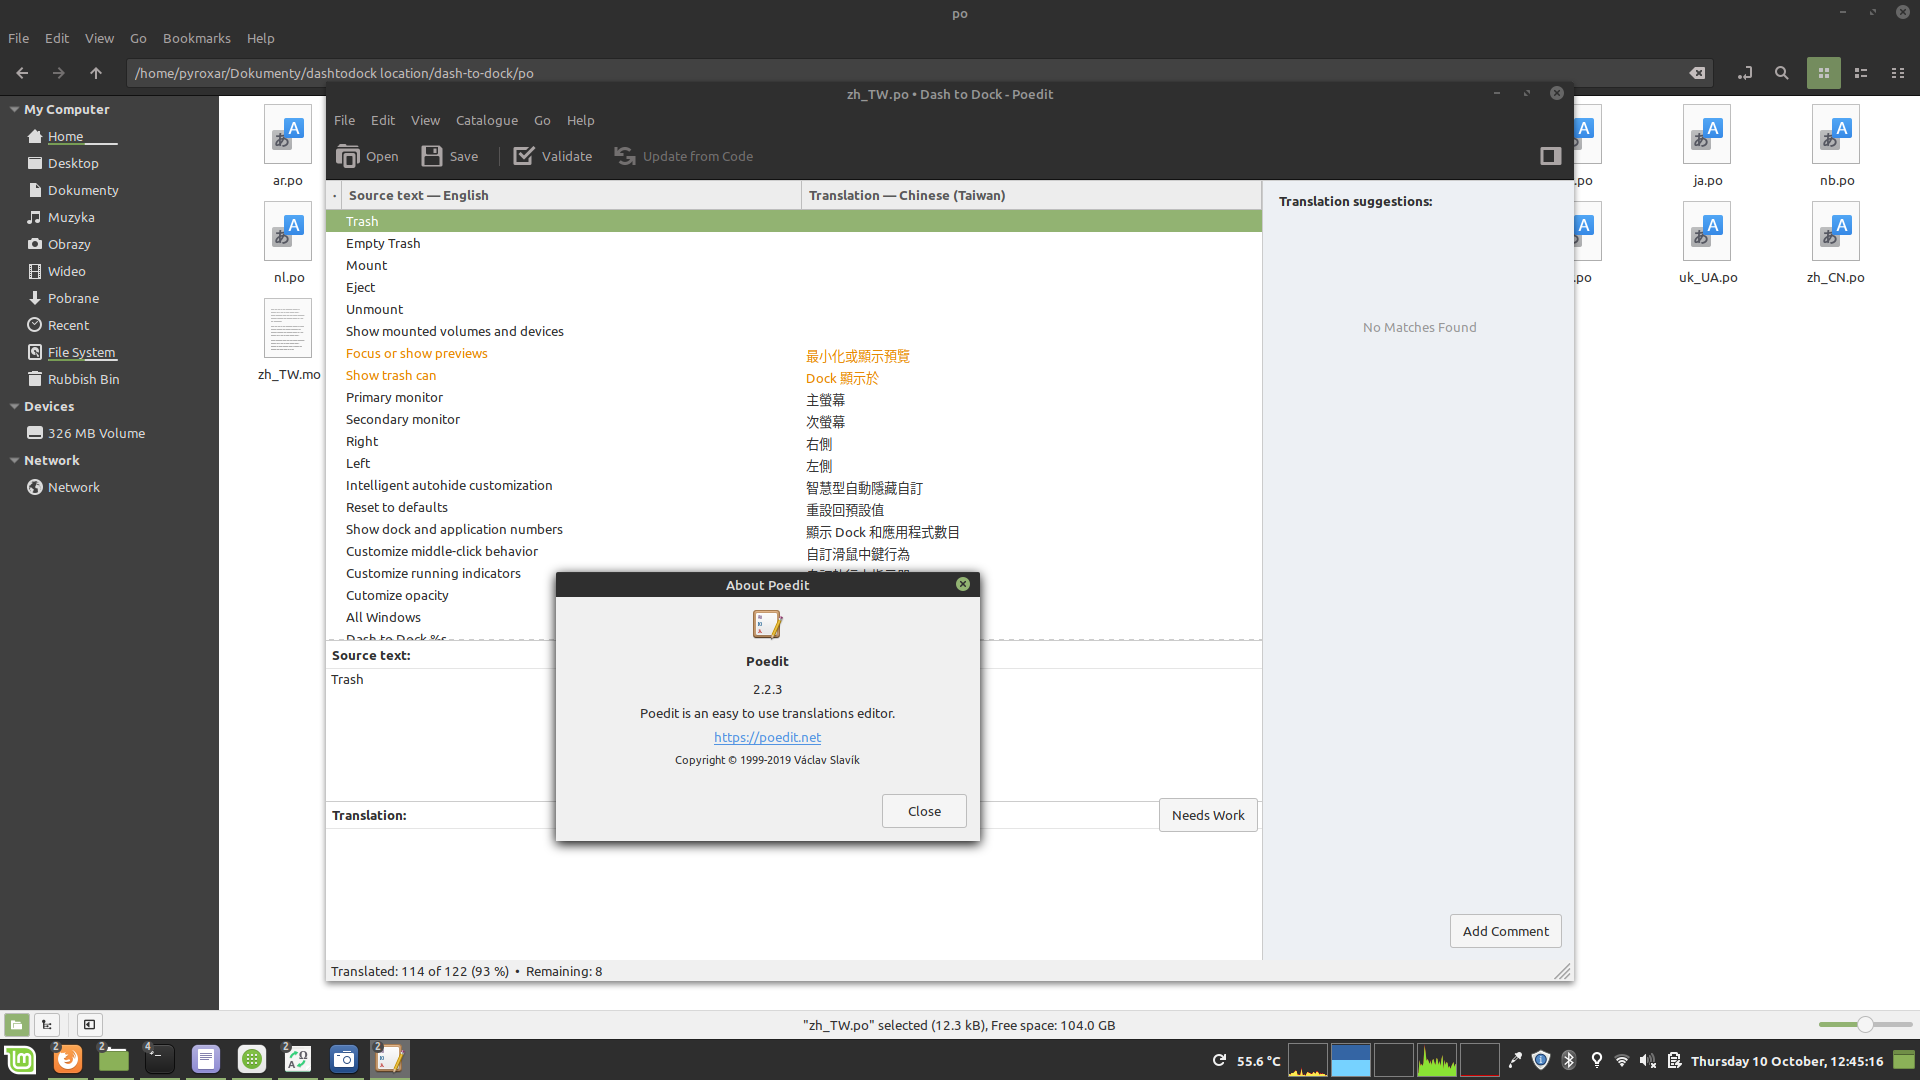Click the About Poedit dialog close X

pos(963,584)
